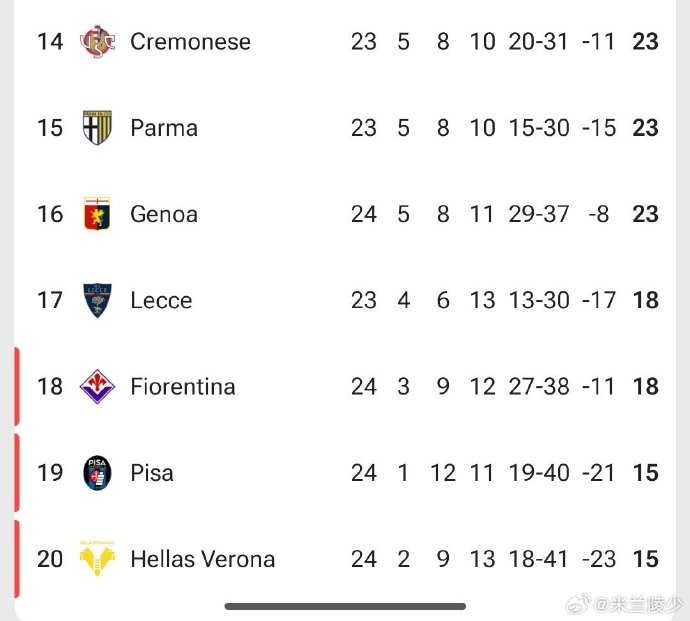The image size is (690, 621).
Task: Select the Genoa club logo
Action: click(x=97, y=214)
